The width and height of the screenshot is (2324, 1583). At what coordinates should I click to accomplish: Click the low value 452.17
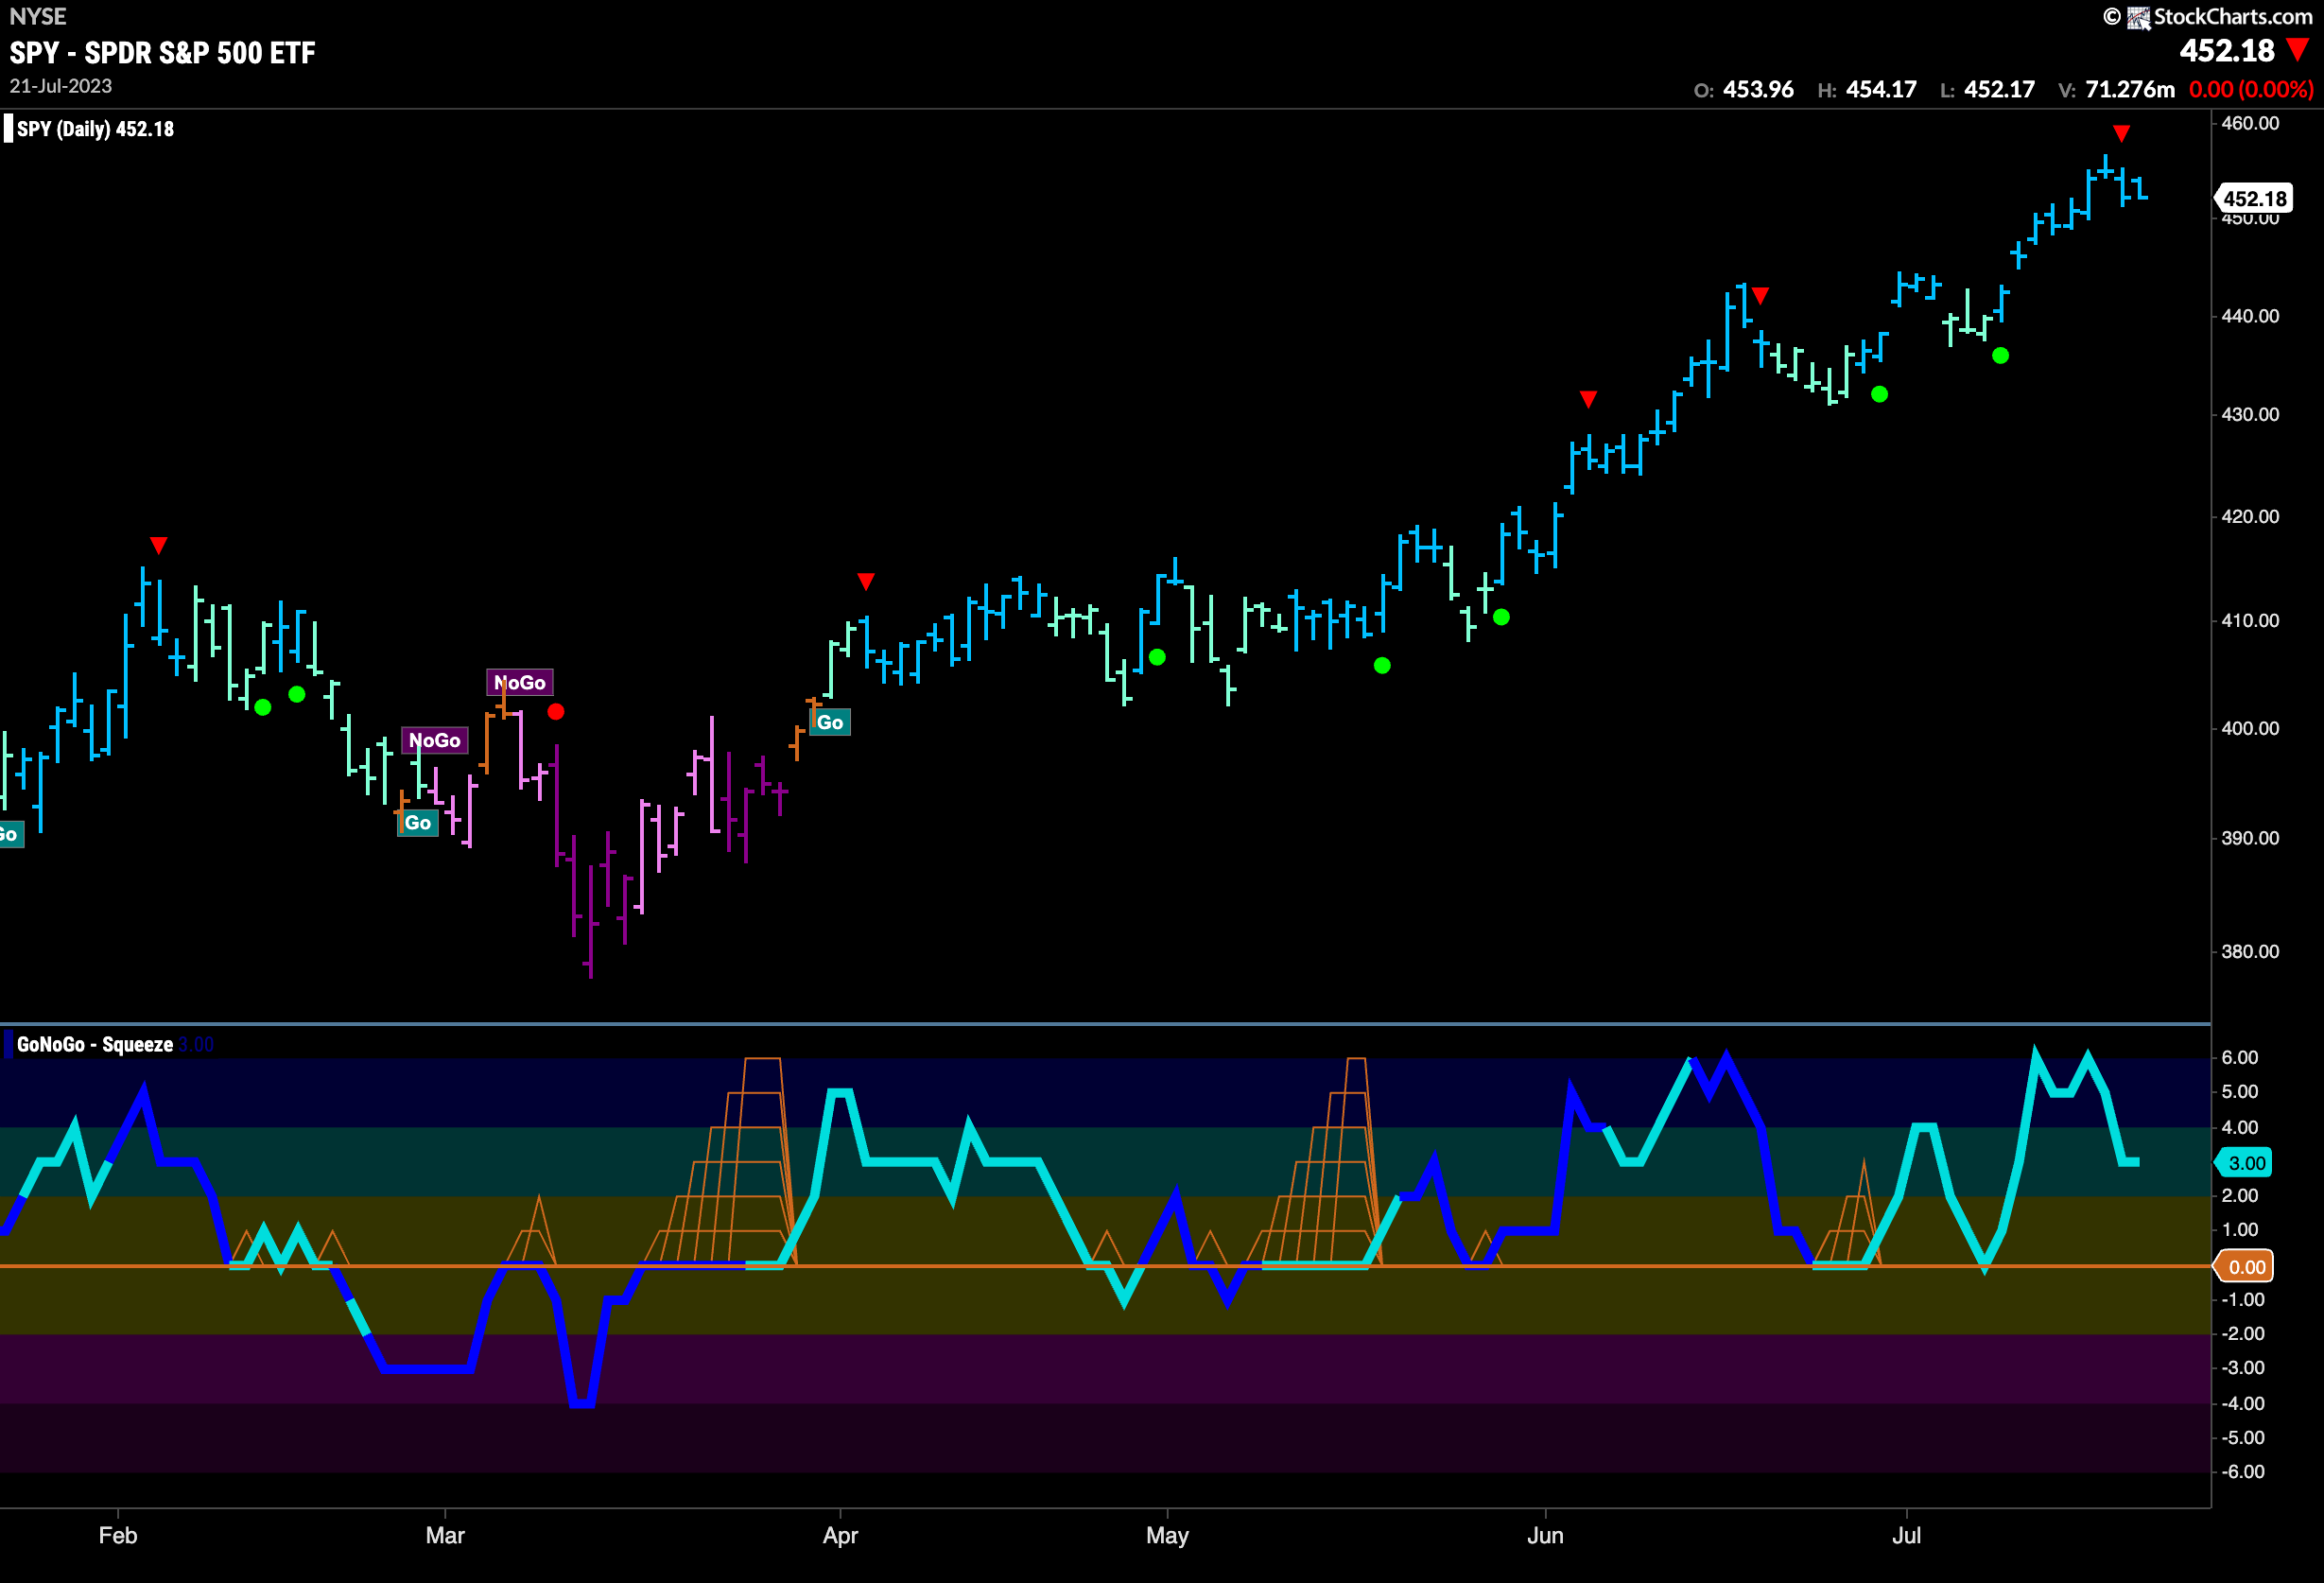point(1999,89)
